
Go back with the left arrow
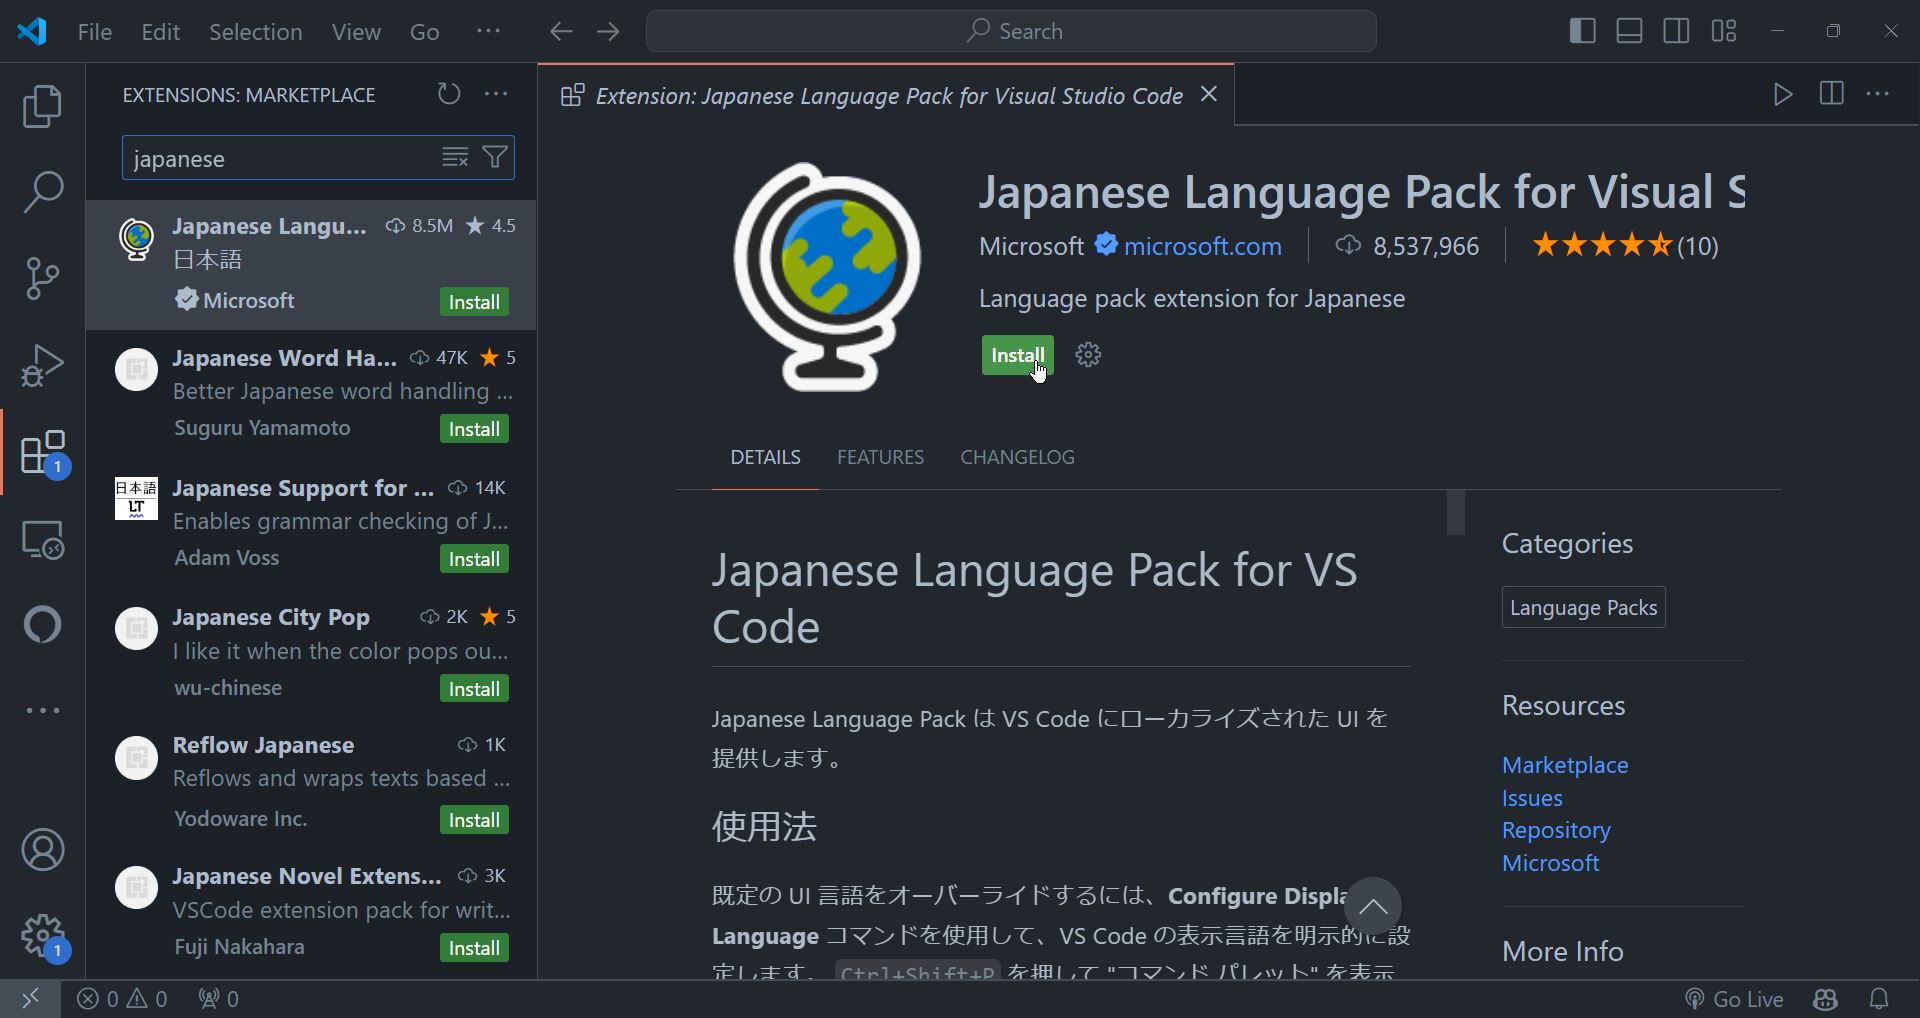561,31
